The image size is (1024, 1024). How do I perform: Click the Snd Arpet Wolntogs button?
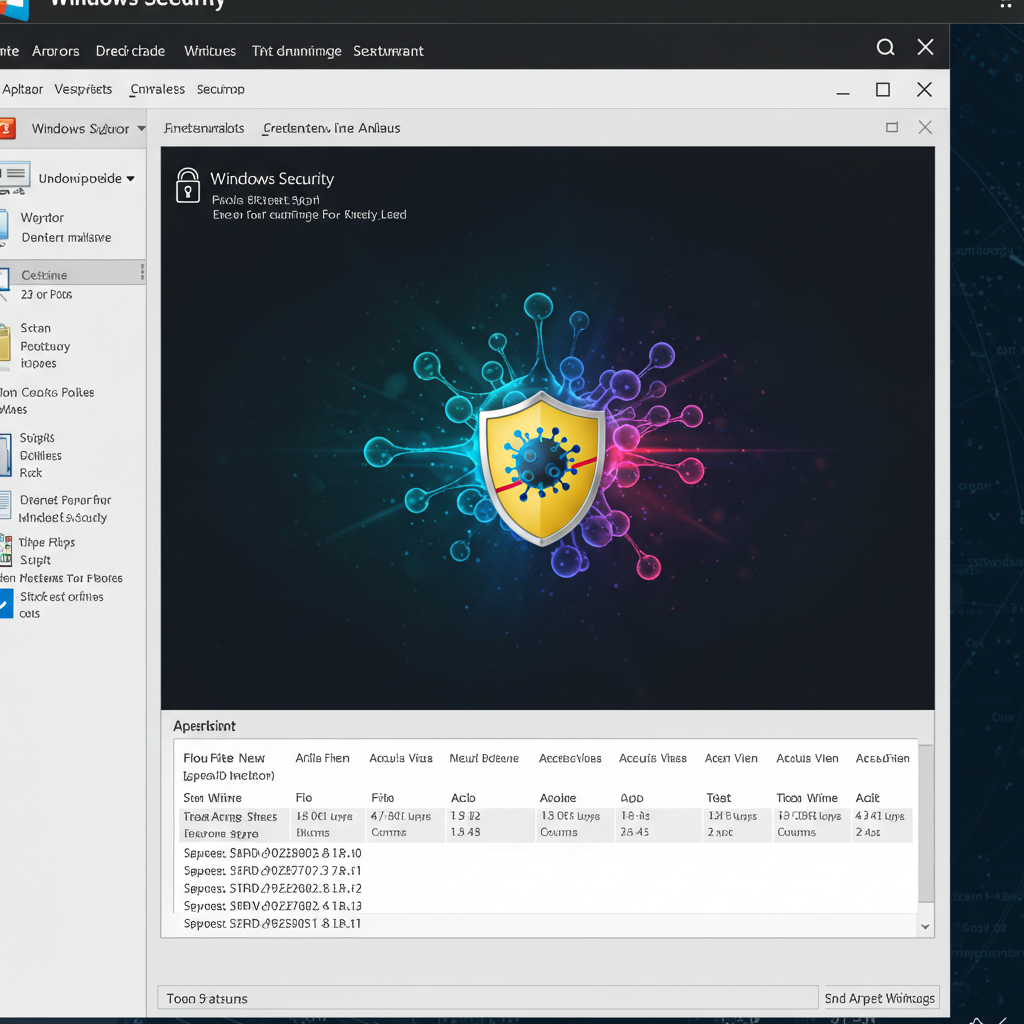[x=880, y=998]
